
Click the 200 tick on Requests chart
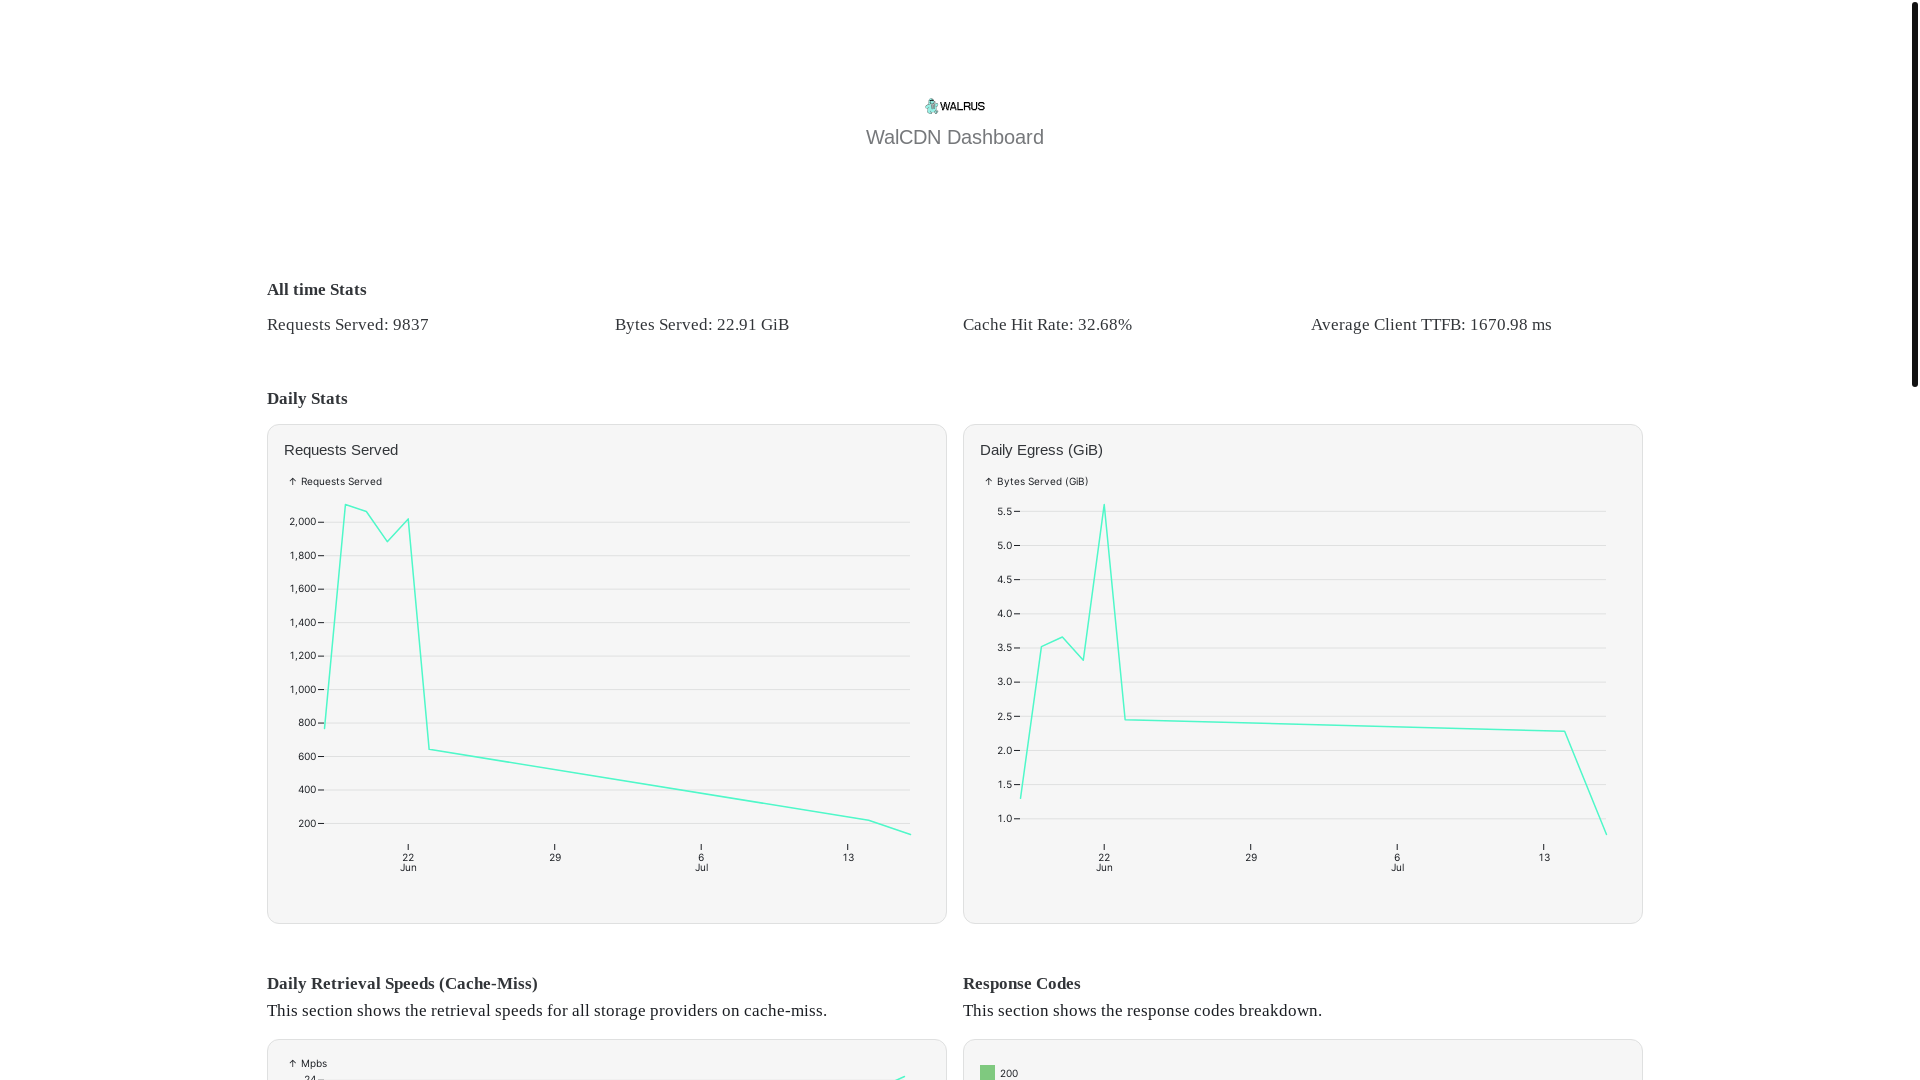pos(307,824)
